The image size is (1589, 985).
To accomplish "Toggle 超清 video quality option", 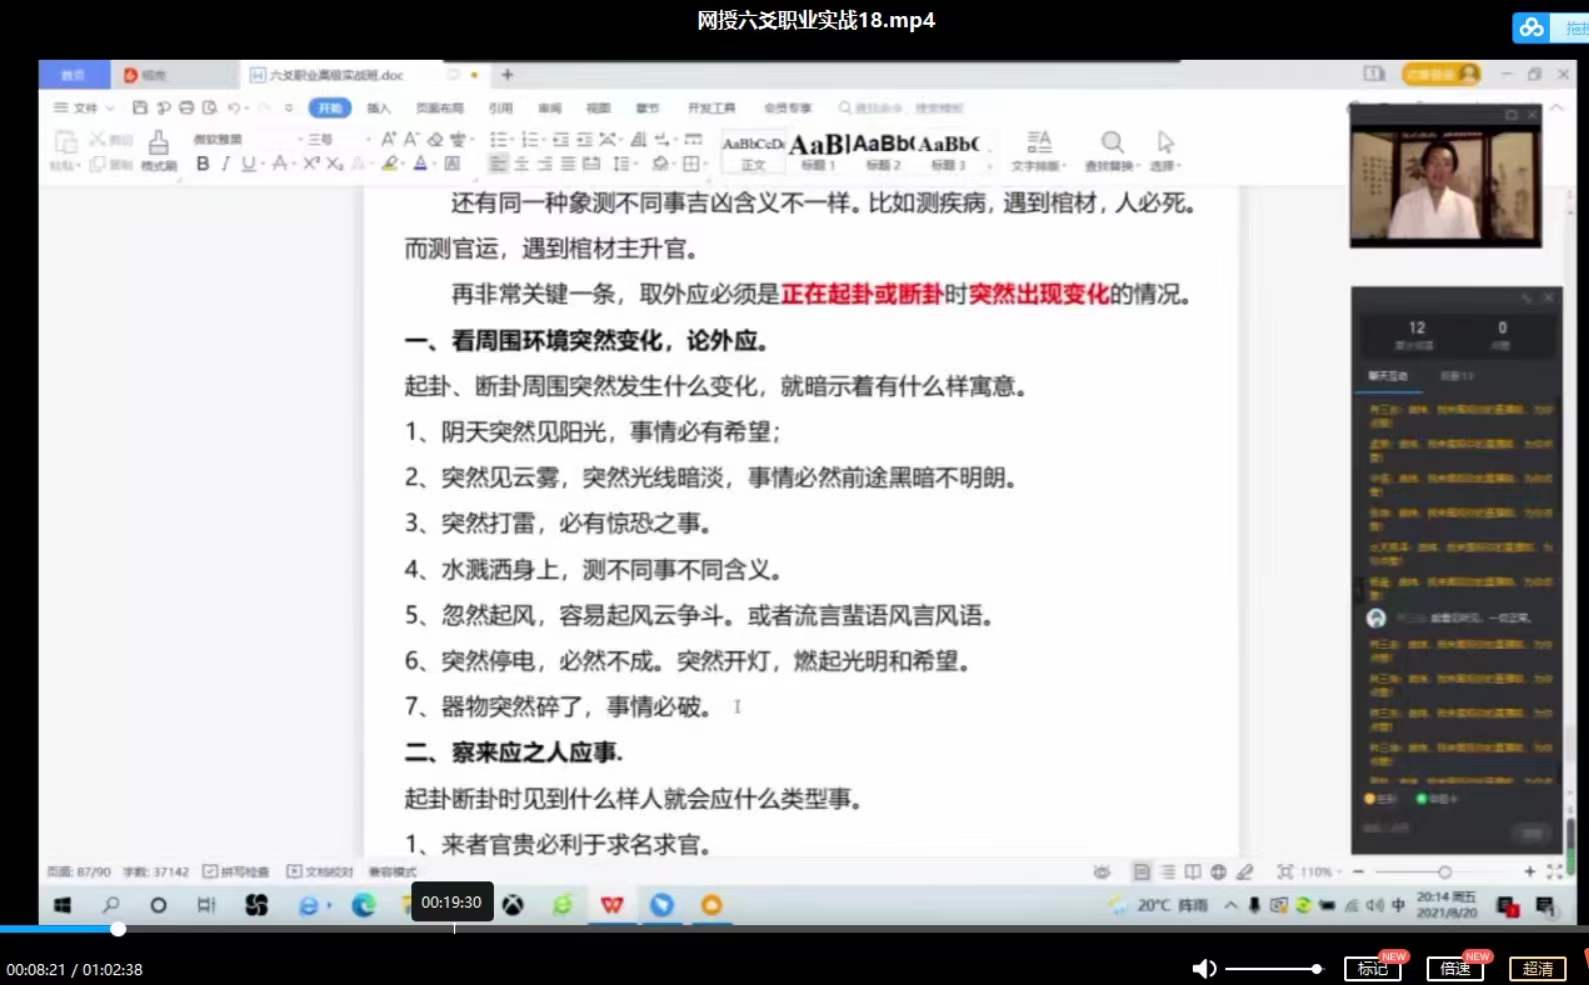I will point(1537,968).
